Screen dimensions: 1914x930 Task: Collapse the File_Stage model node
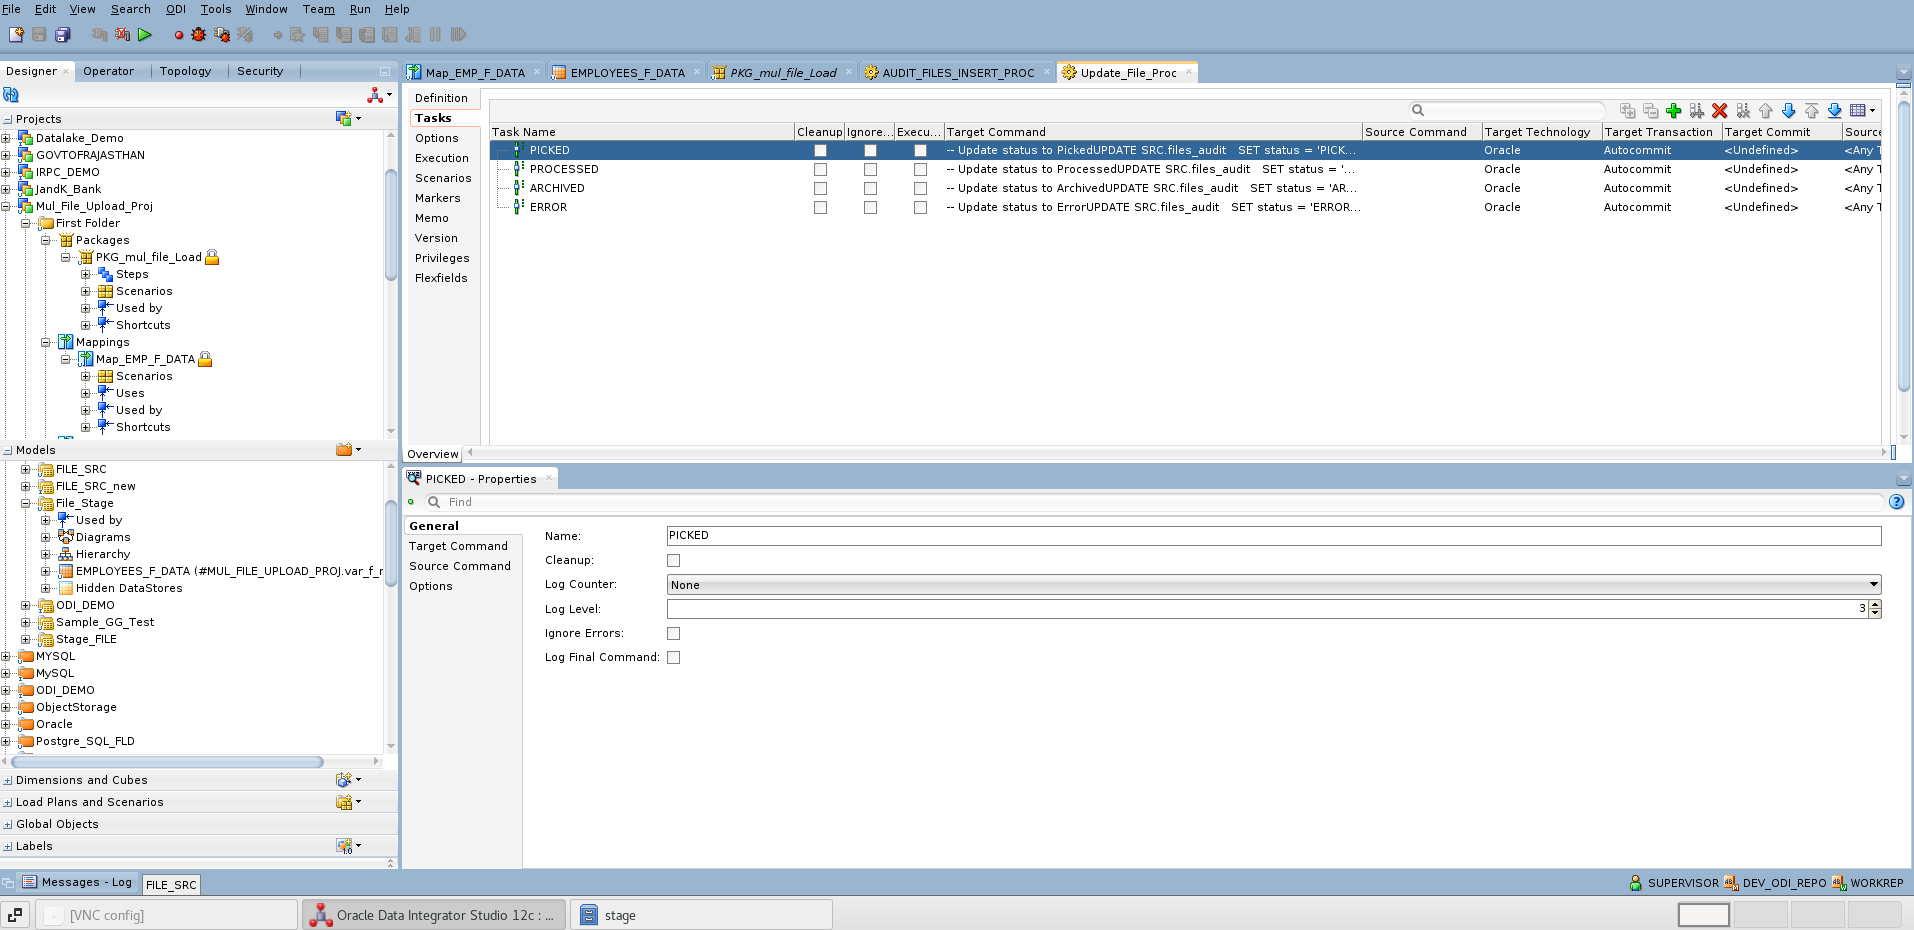[26, 503]
